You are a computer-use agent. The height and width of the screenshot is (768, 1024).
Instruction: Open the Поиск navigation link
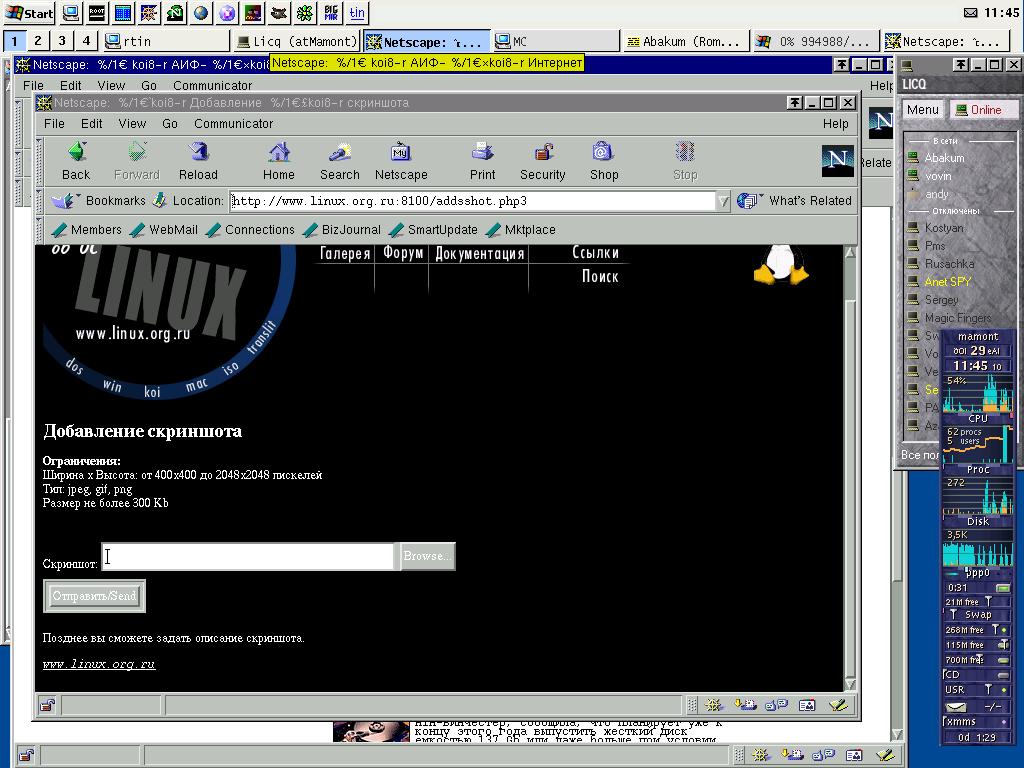[600, 276]
